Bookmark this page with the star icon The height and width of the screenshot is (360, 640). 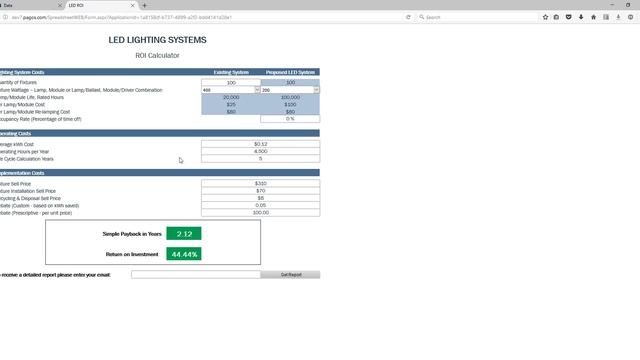pos(545,17)
